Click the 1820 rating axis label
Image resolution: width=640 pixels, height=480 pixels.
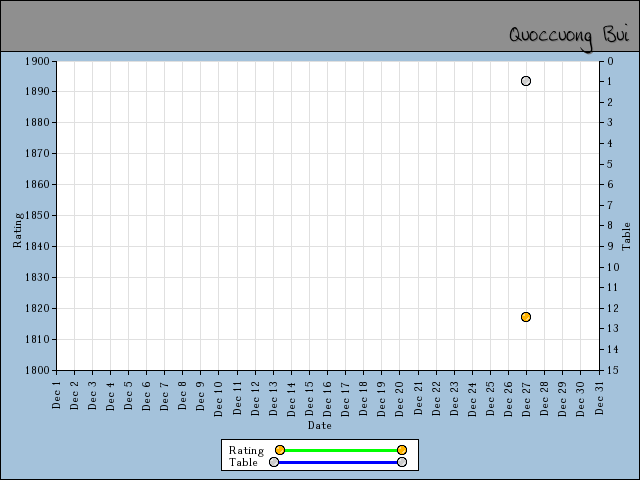click(x=37, y=309)
